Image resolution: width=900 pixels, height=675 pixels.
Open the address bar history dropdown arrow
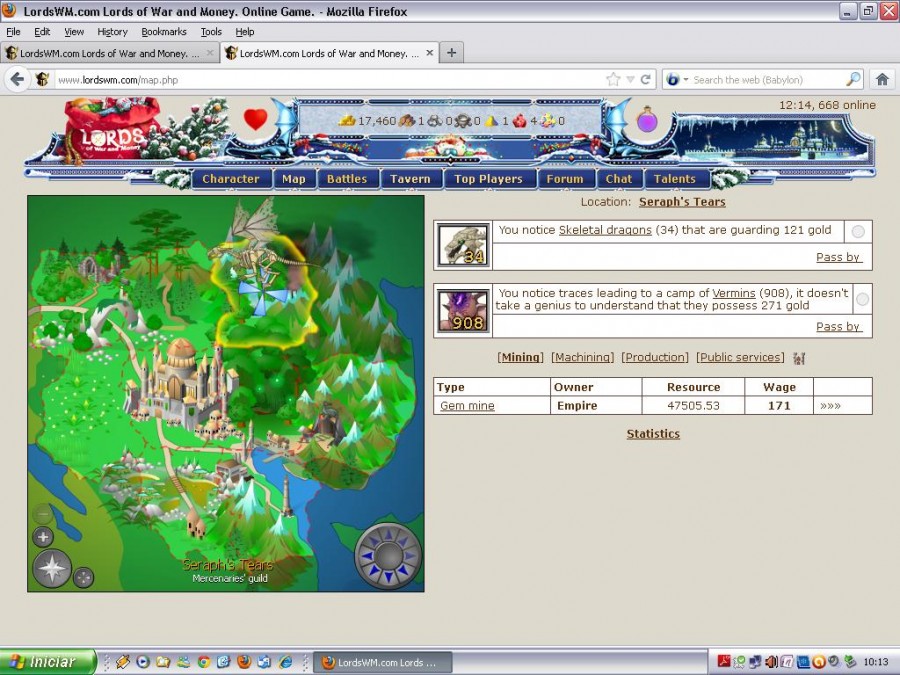point(630,80)
